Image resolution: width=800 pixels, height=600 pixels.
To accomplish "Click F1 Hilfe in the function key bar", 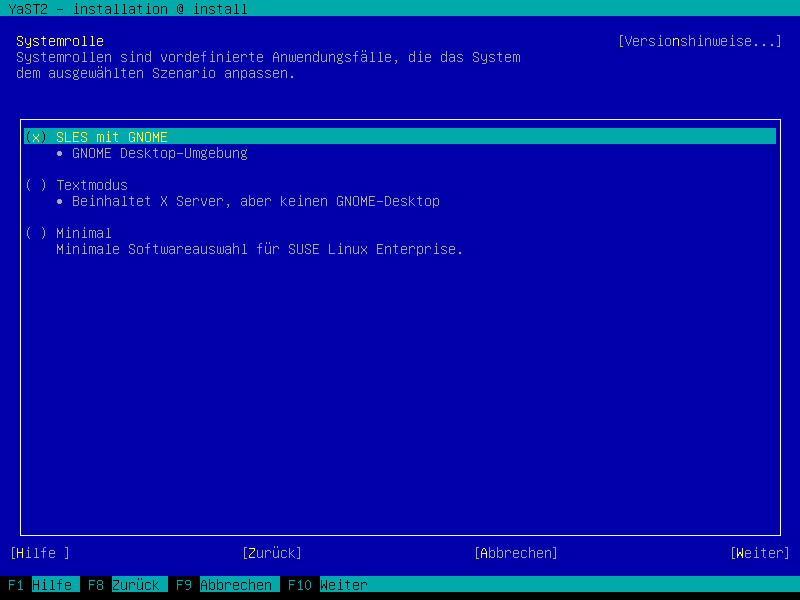I will tap(40, 585).
